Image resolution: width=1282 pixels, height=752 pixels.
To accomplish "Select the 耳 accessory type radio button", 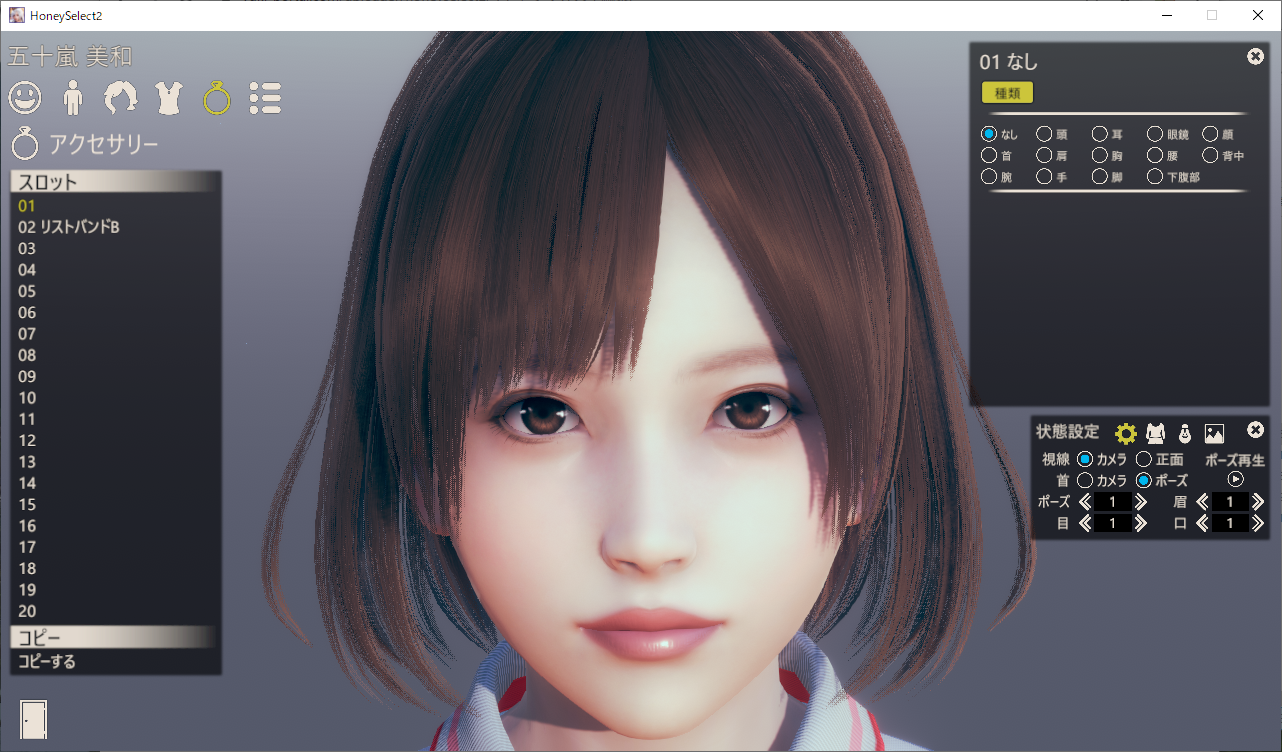I will pyautogui.click(x=1100, y=133).
